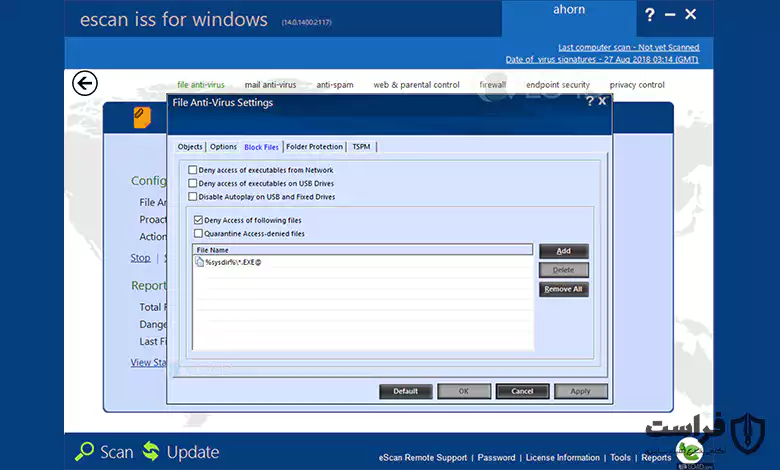This screenshot has width=780, height=470.
Task: Open main window help question mark
Action: [650, 15]
